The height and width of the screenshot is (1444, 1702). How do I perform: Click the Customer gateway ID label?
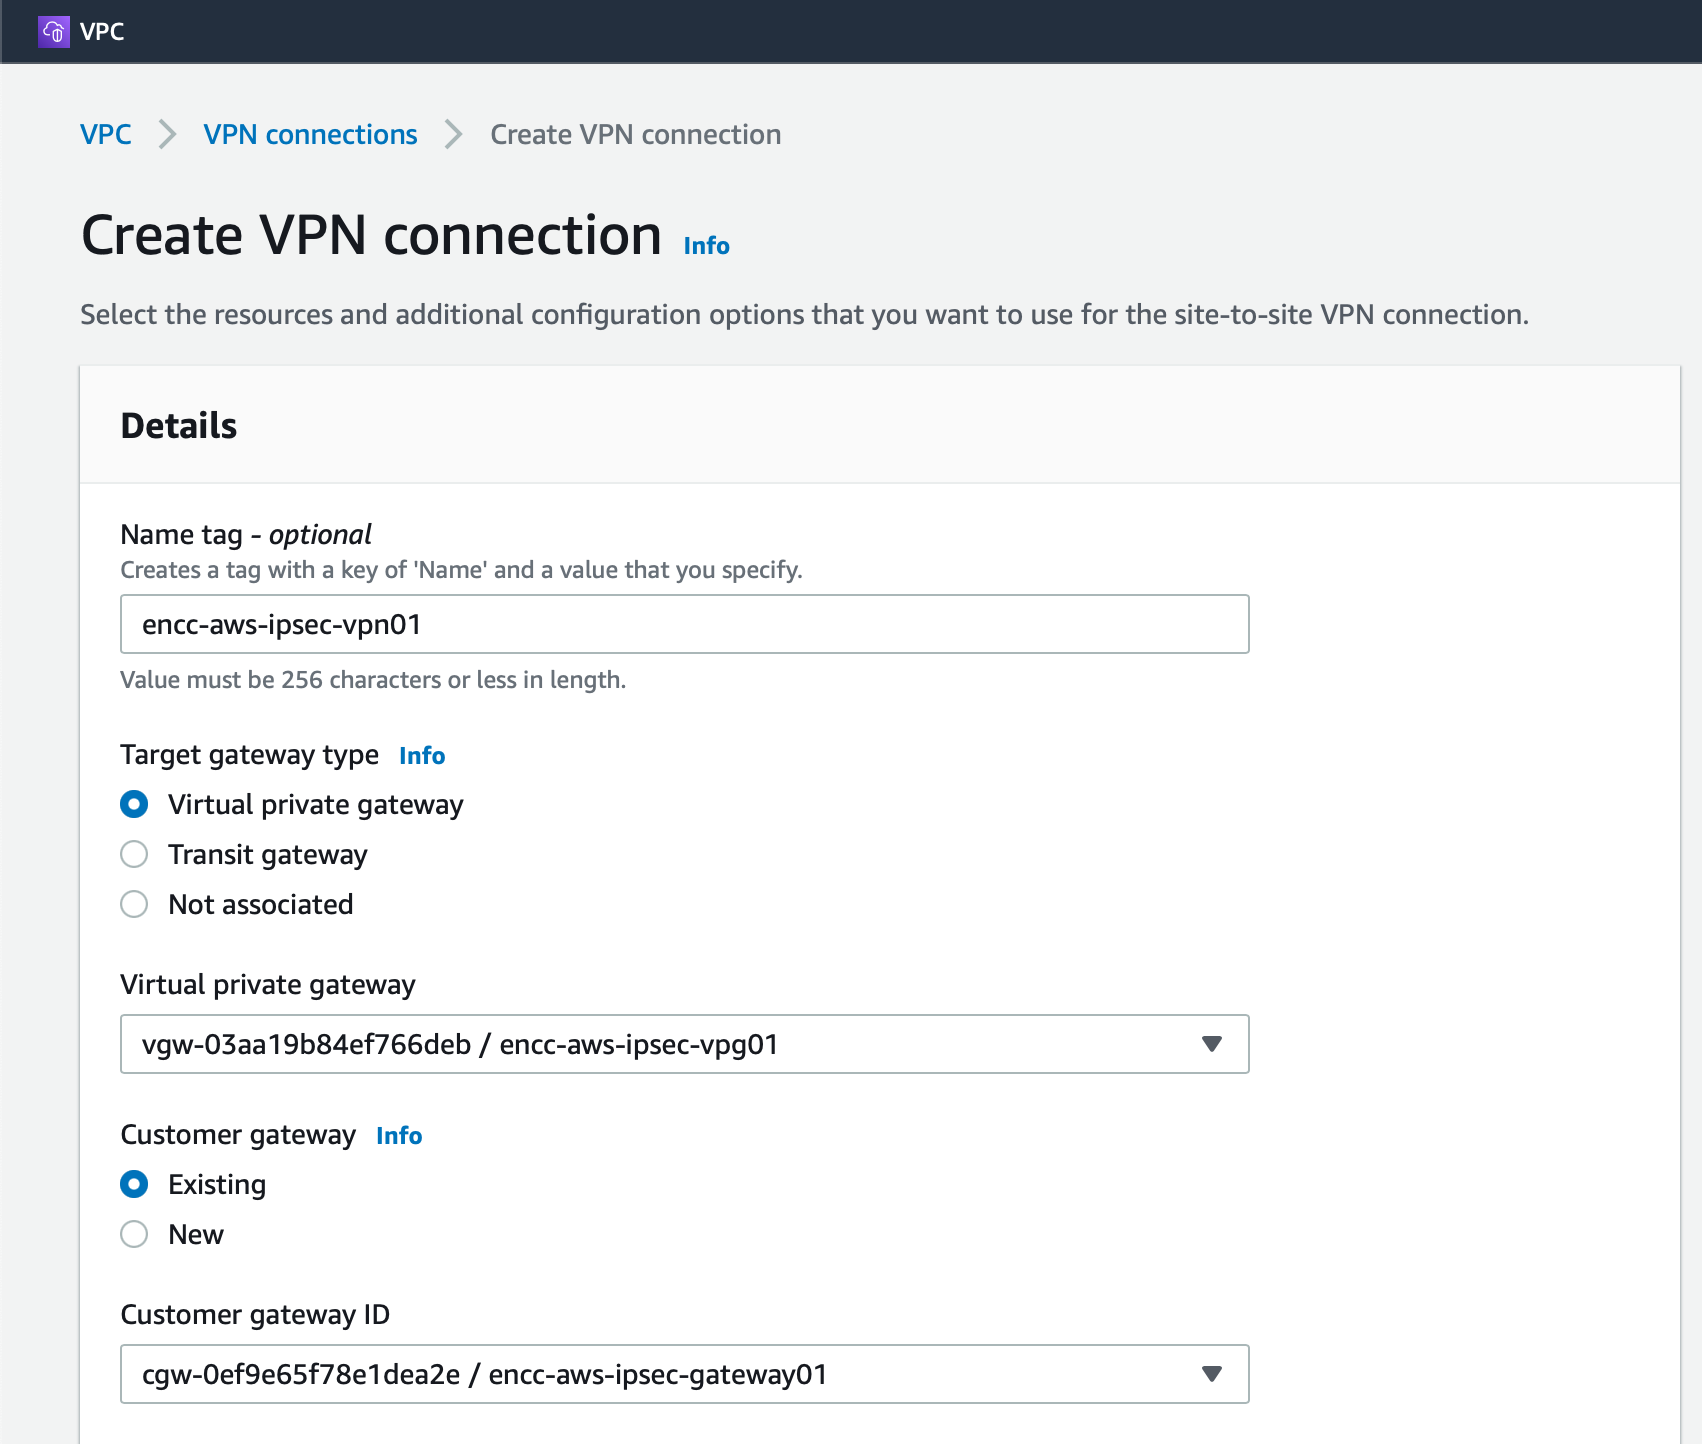pos(255,1315)
